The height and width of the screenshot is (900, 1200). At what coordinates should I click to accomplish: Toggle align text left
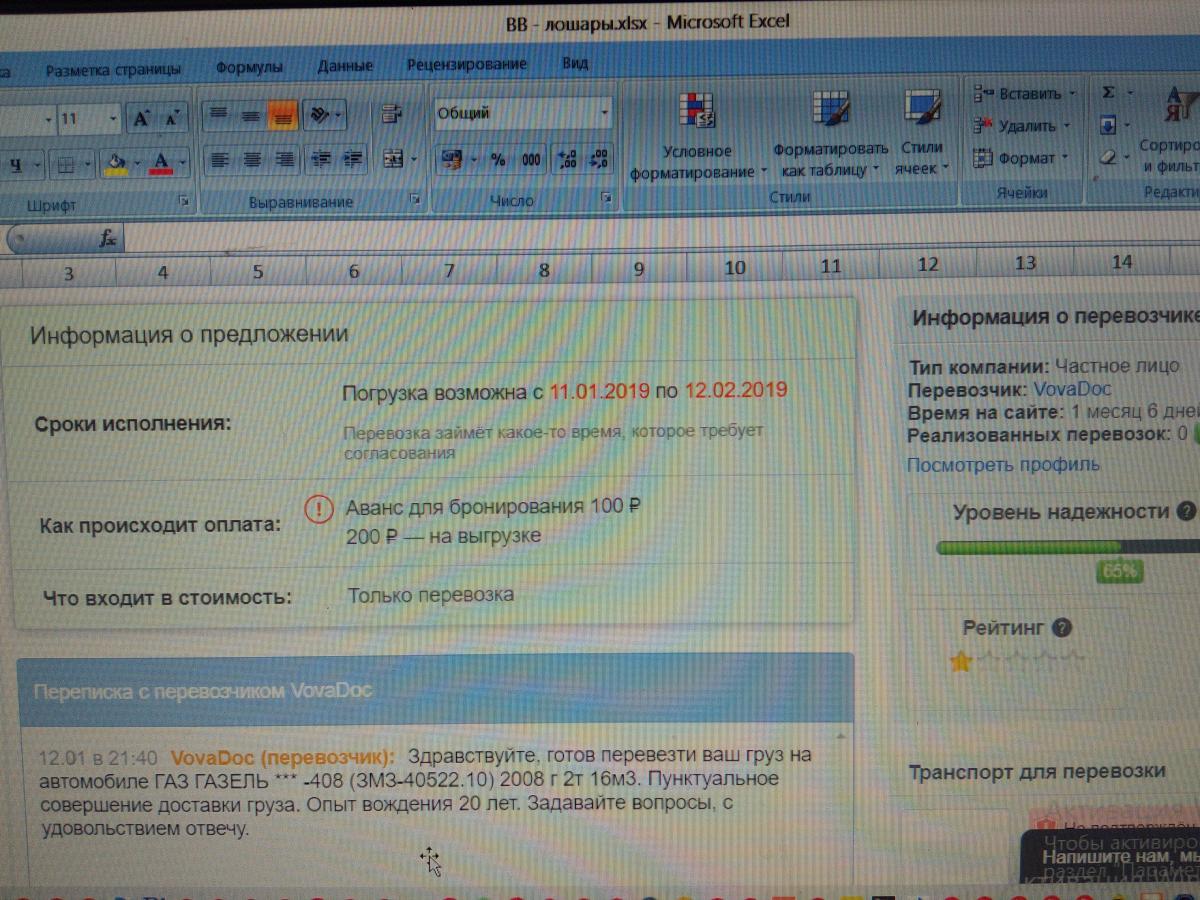click(x=219, y=159)
